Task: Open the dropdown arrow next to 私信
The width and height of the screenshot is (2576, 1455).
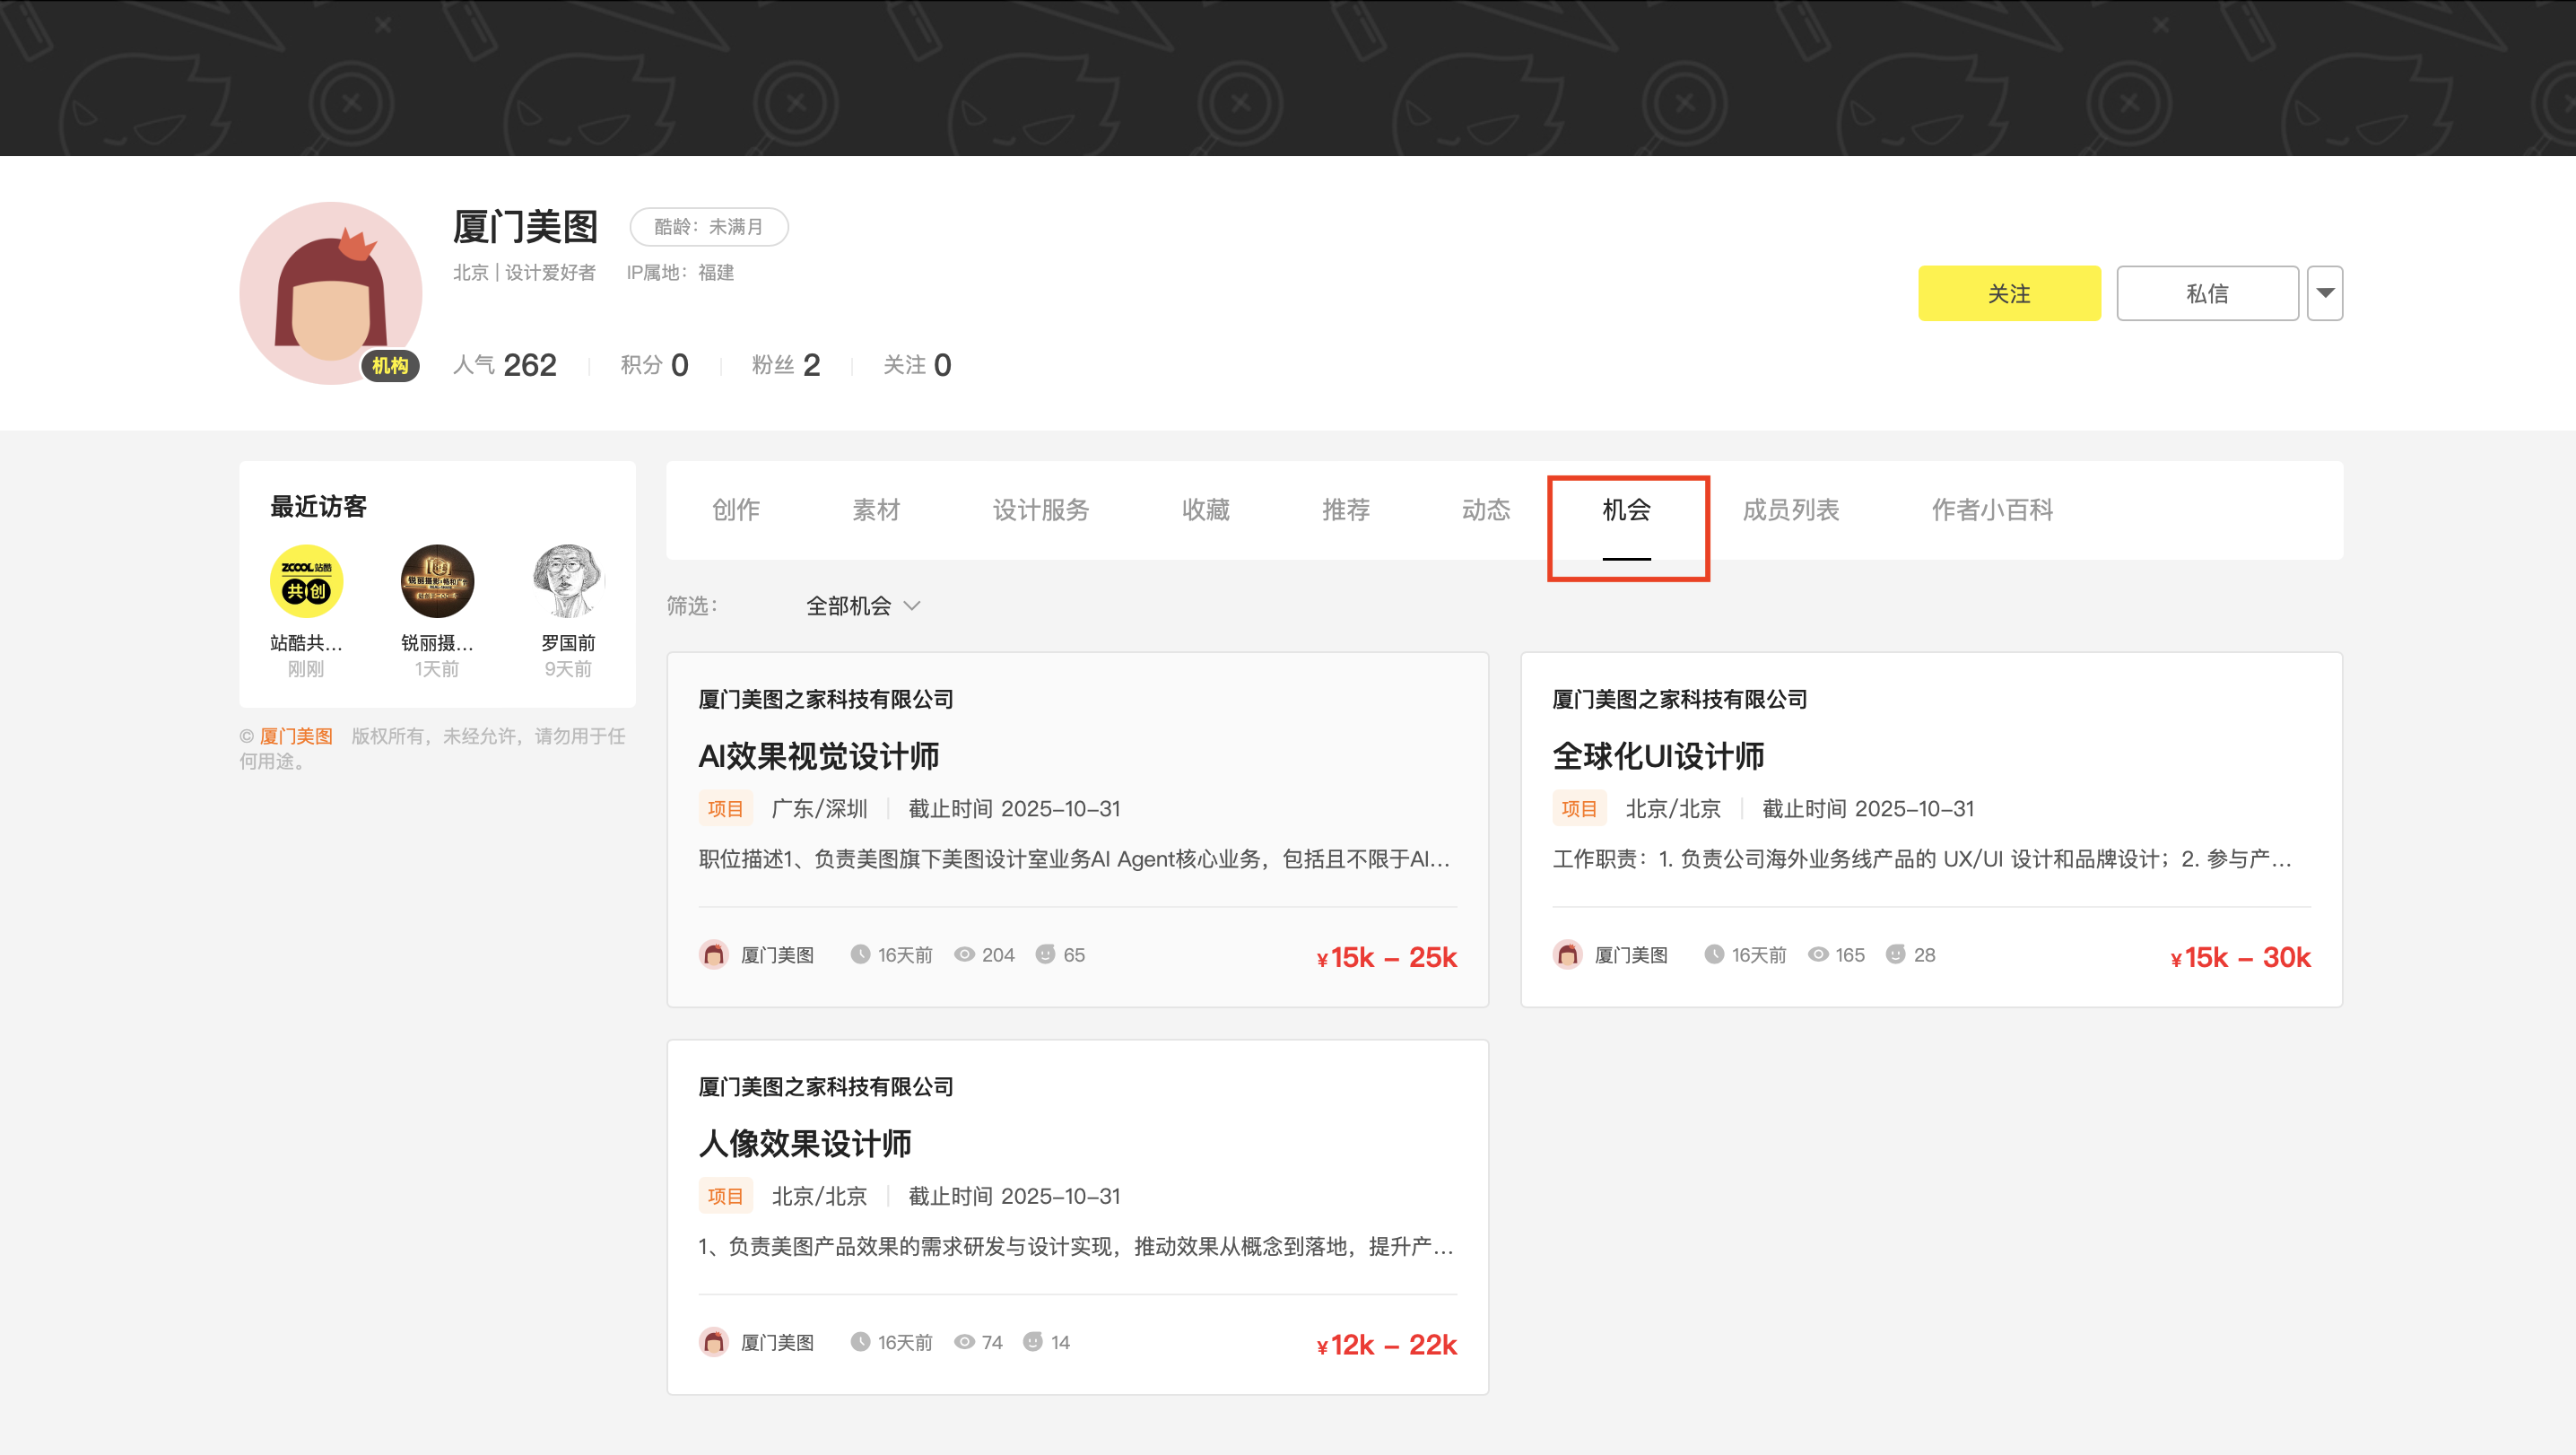Action: [x=2325, y=293]
